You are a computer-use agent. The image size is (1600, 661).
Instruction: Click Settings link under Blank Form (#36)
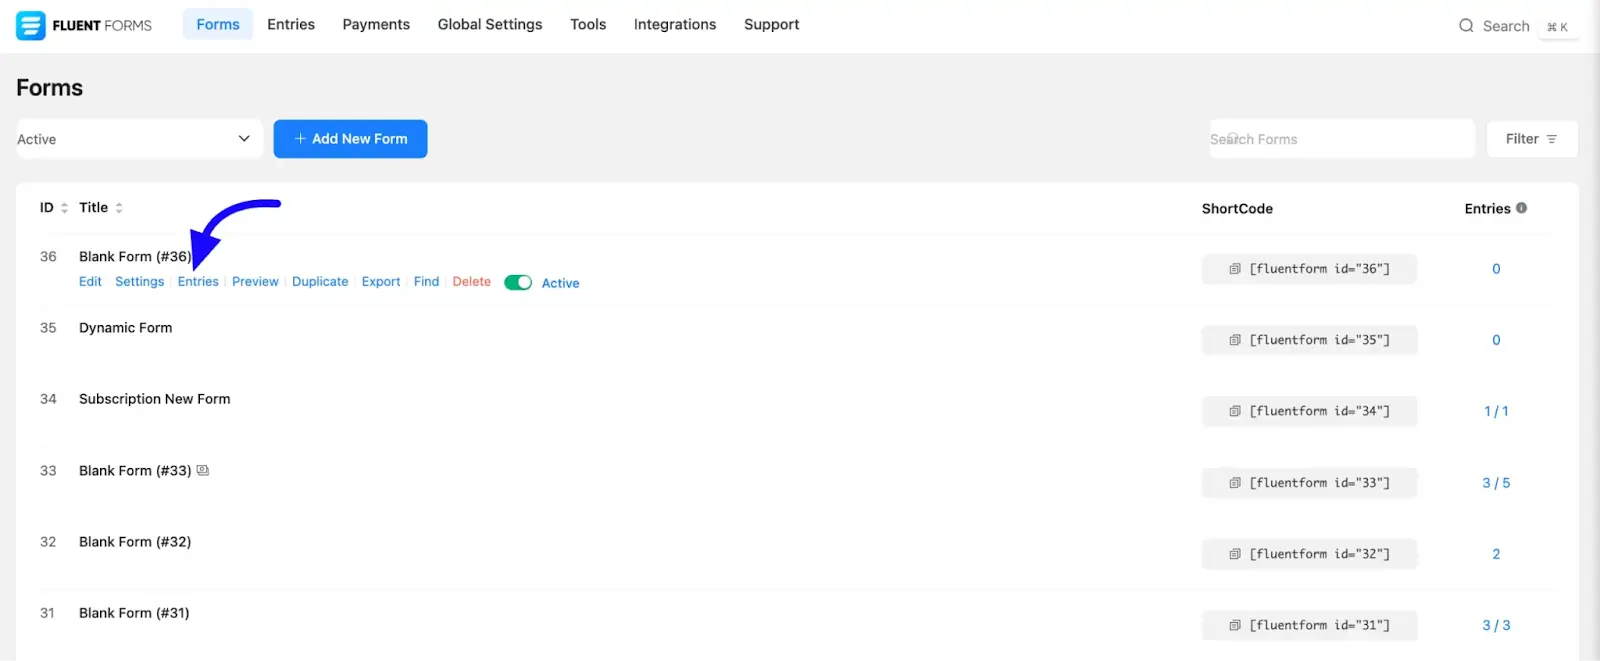[x=140, y=282]
